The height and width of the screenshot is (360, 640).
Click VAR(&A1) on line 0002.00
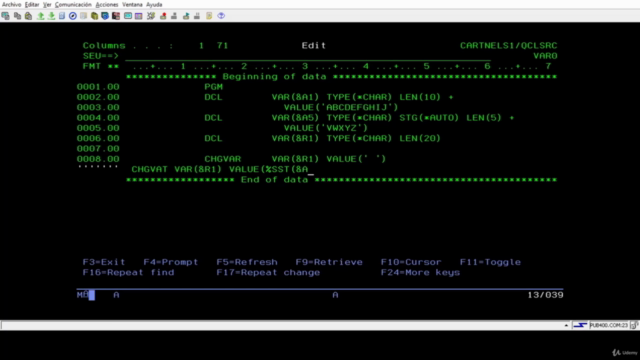[x=295, y=97]
